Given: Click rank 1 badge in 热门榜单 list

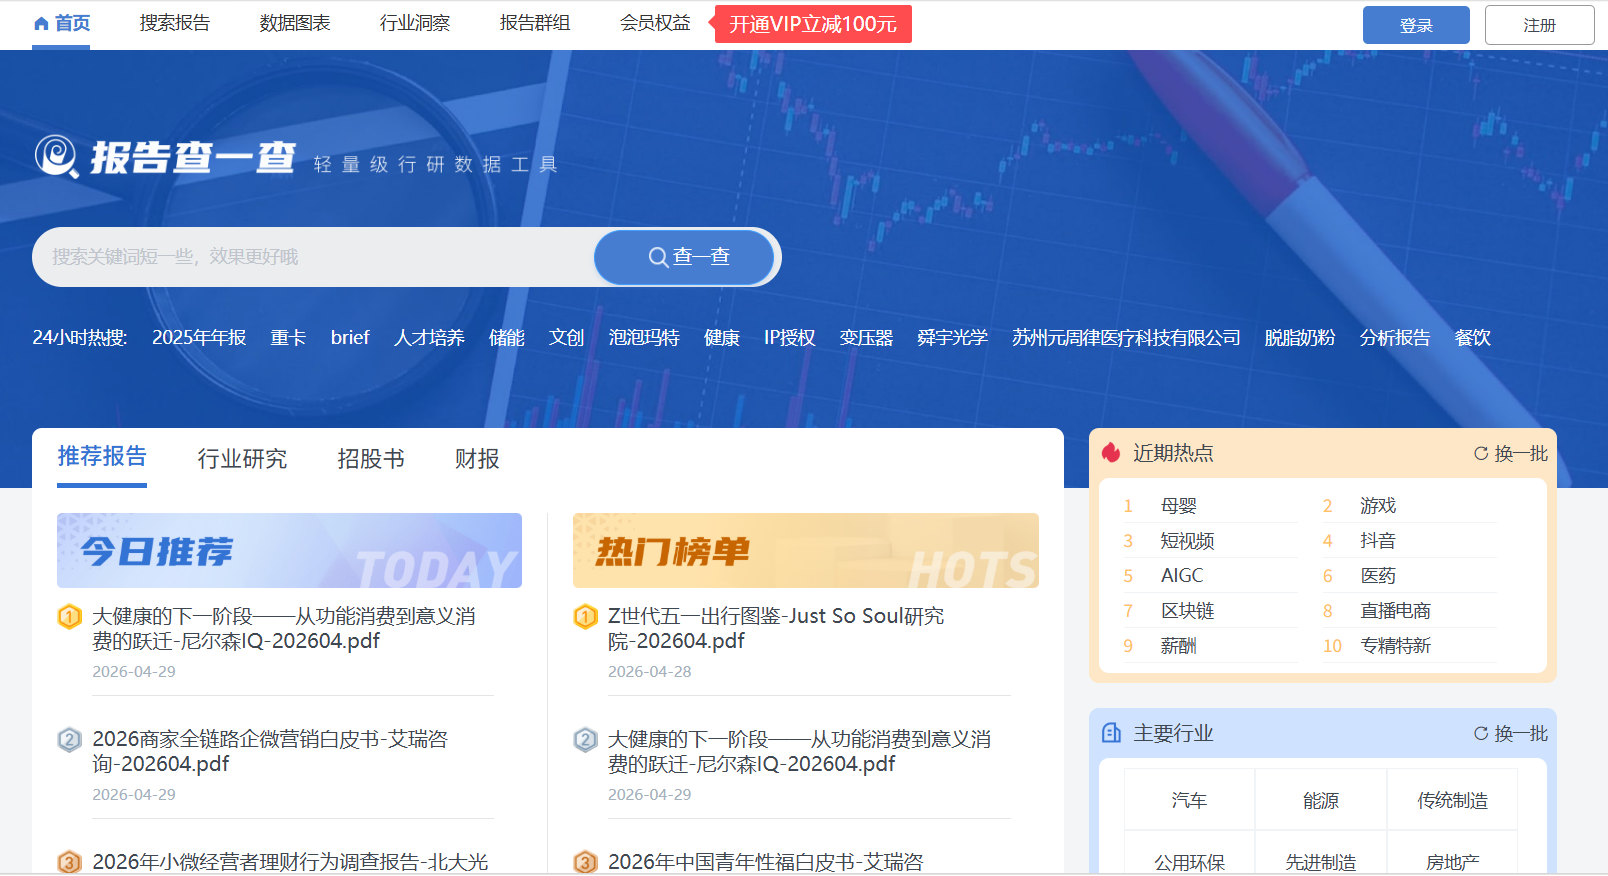Looking at the screenshot, I should coord(585,617).
